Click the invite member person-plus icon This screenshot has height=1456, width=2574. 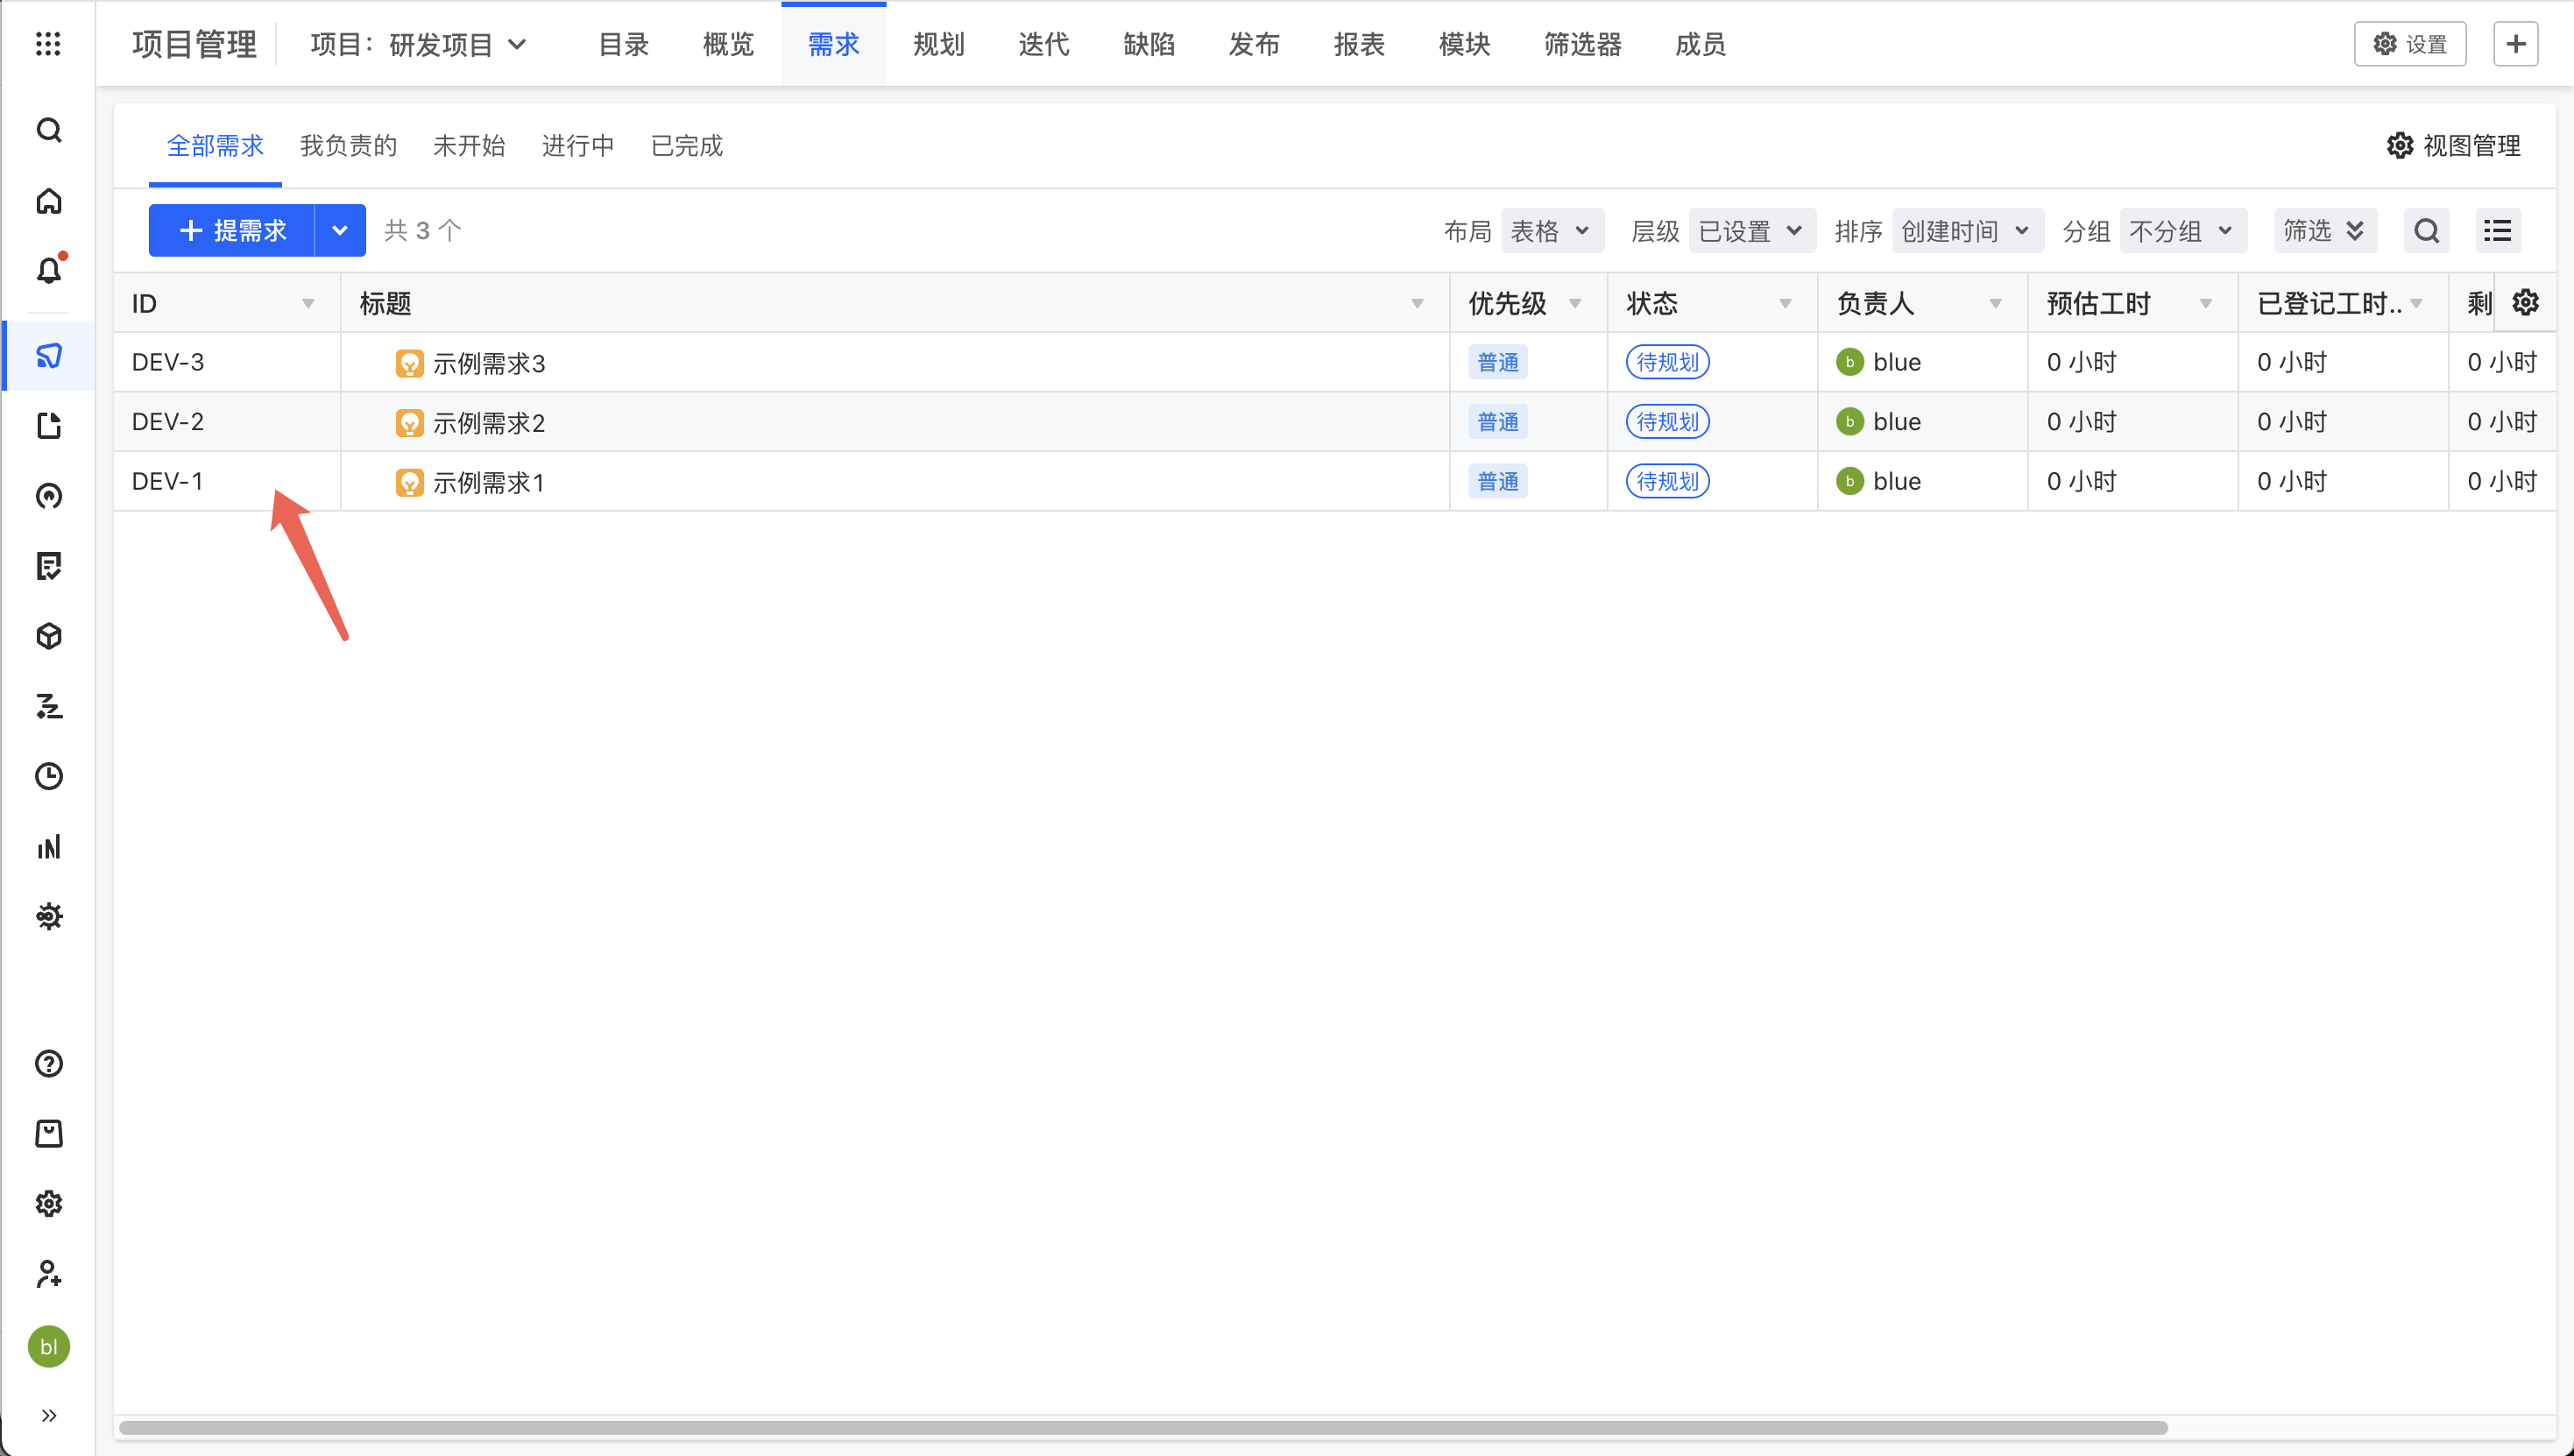coord(49,1274)
